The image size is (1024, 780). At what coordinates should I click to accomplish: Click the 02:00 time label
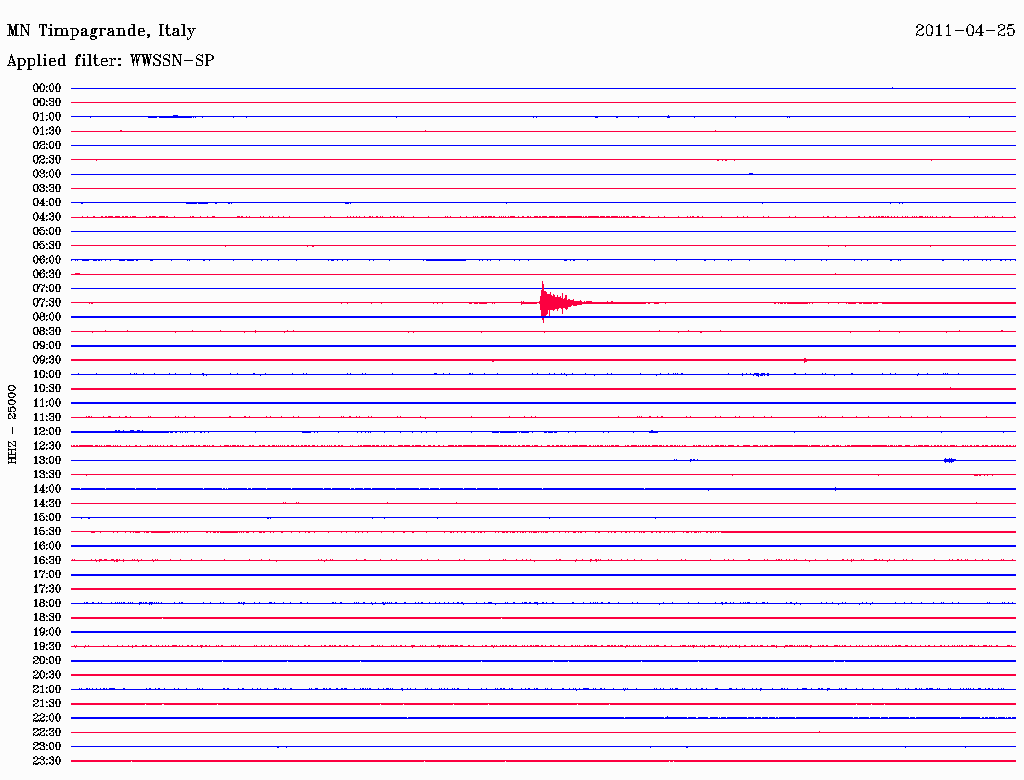pos(47,145)
